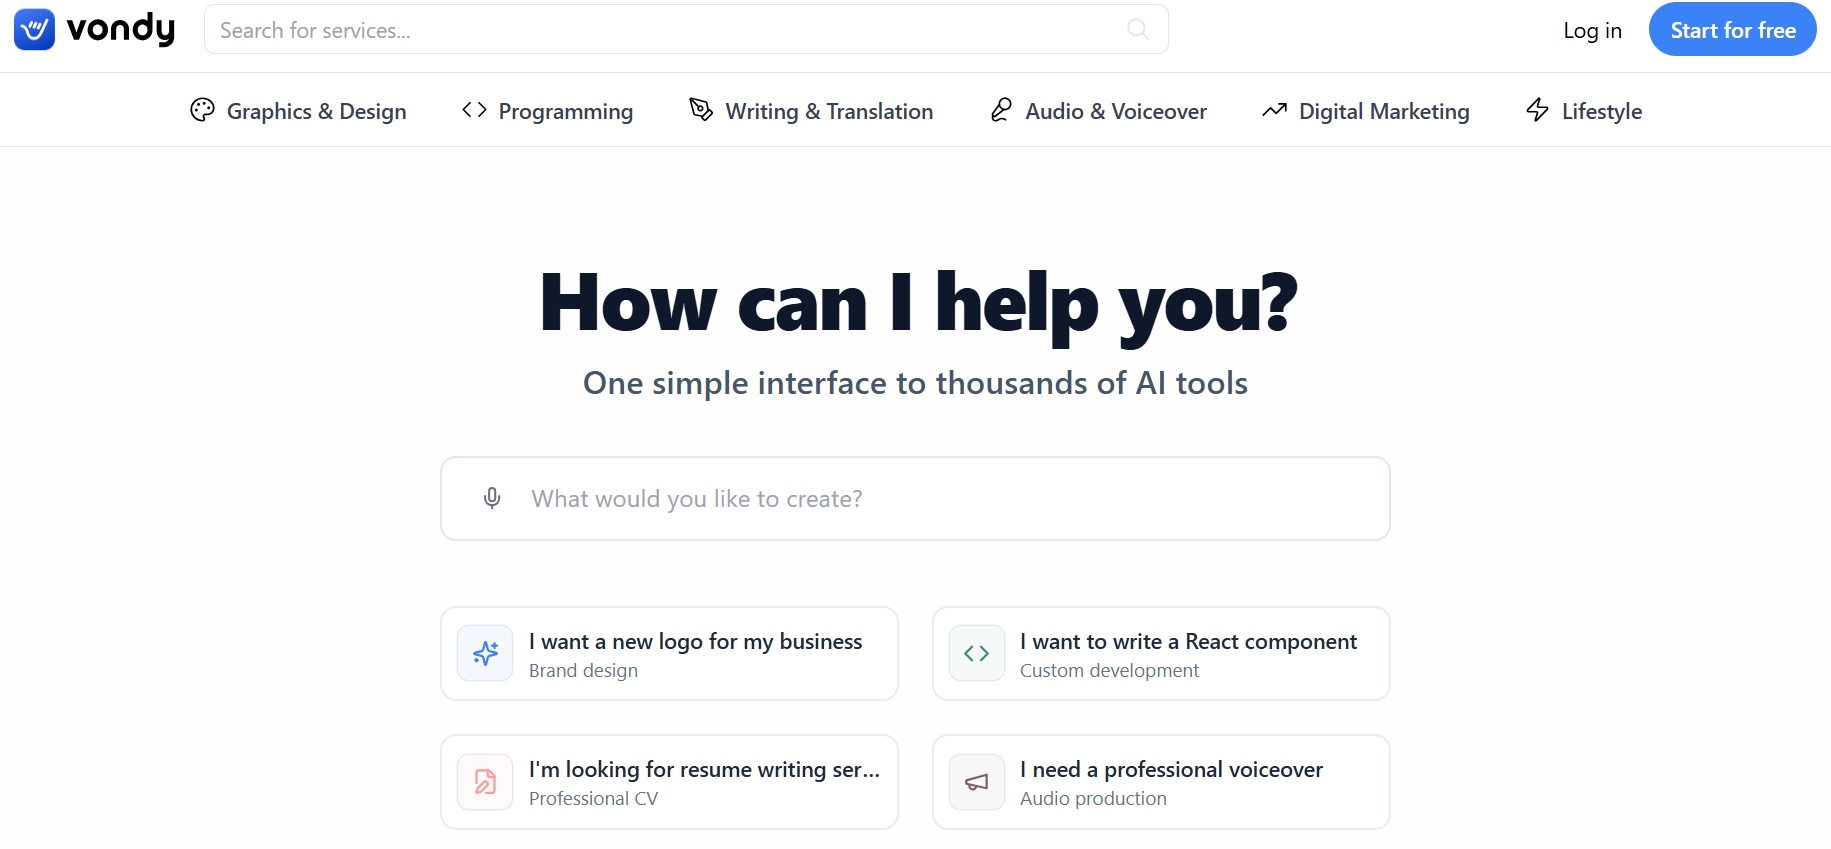The image size is (1831, 849).
Task: Select the palette icon beside Graphics & Design
Action: [202, 110]
